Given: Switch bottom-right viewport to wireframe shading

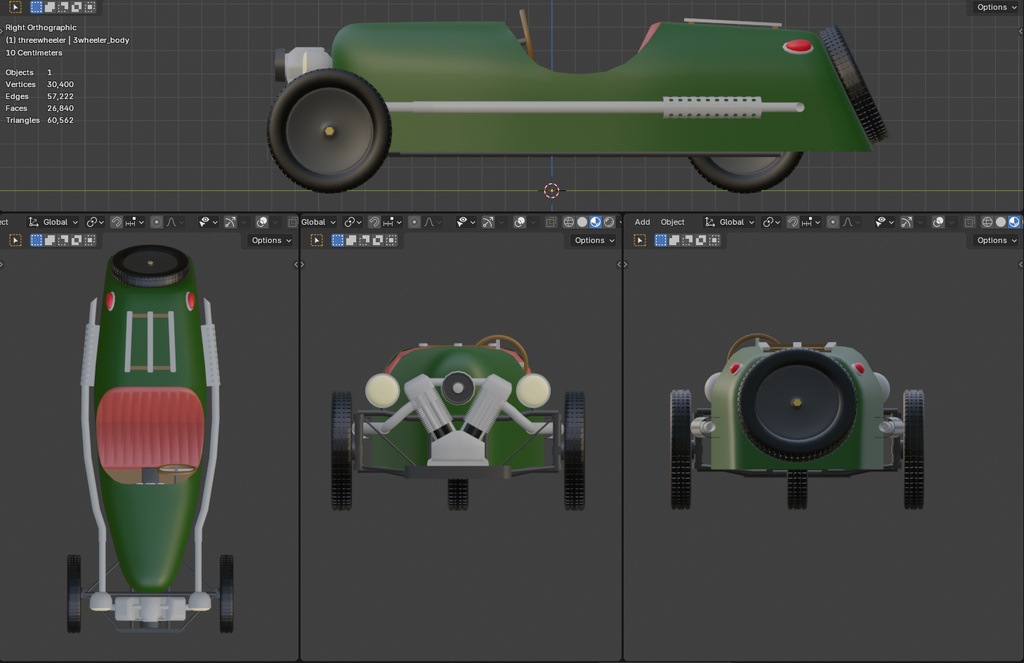Looking at the screenshot, I should (987, 222).
